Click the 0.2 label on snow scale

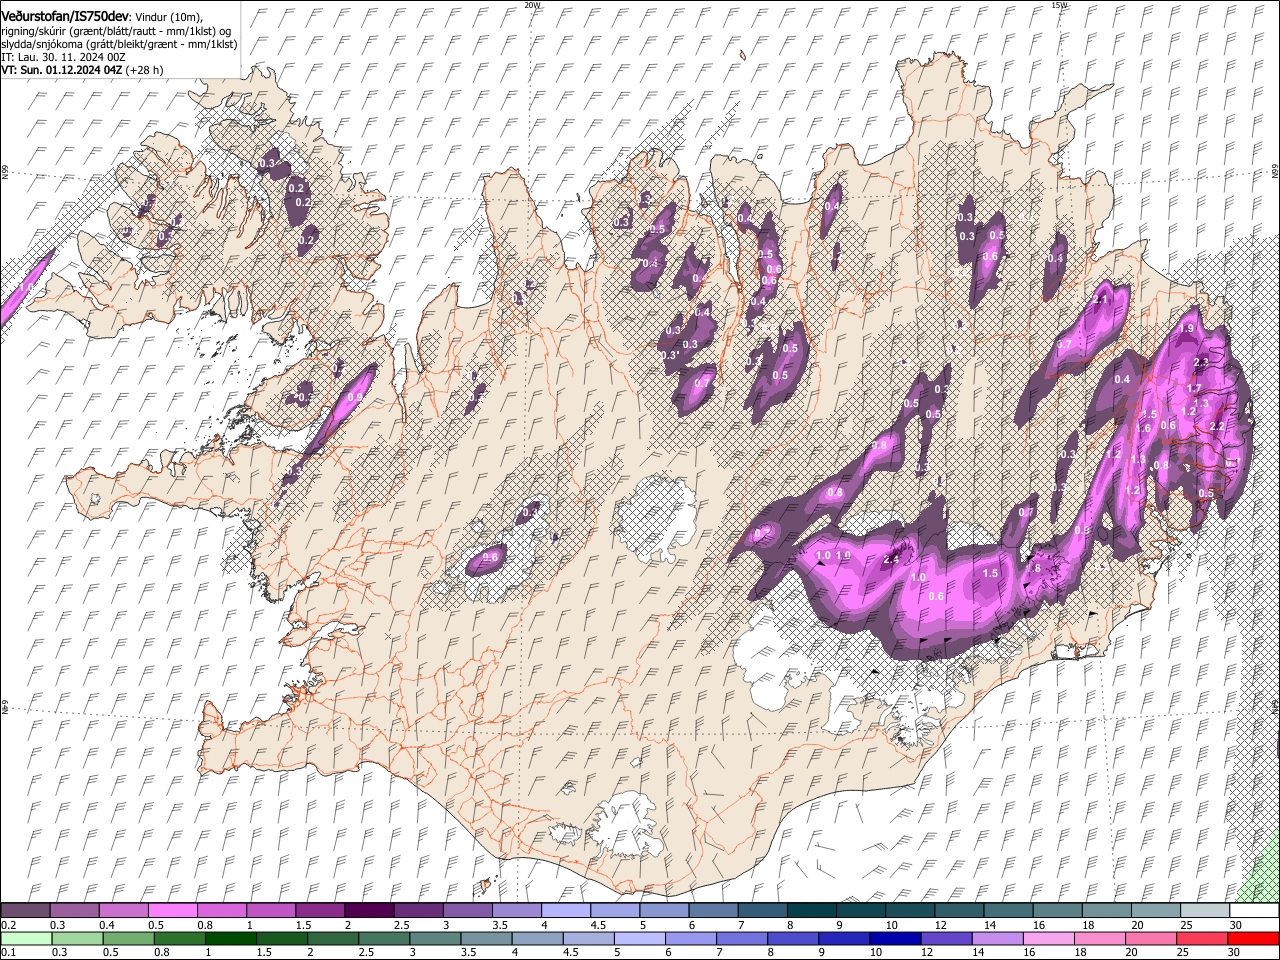[x=7, y=925]
